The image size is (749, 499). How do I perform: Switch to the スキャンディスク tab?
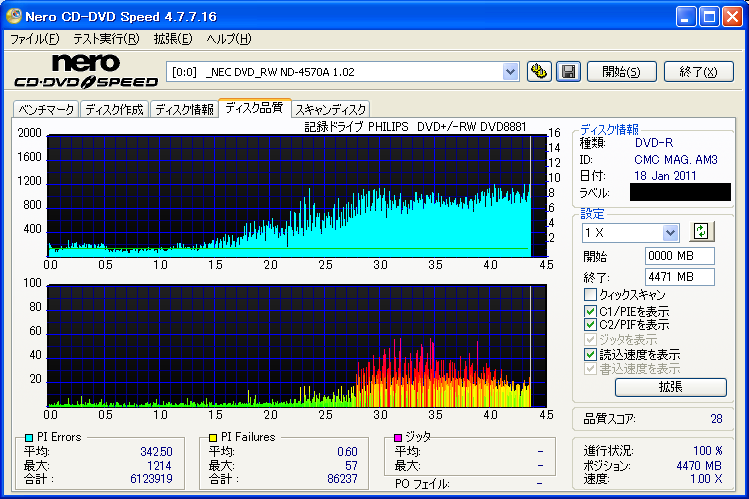(x=331, y=109)
